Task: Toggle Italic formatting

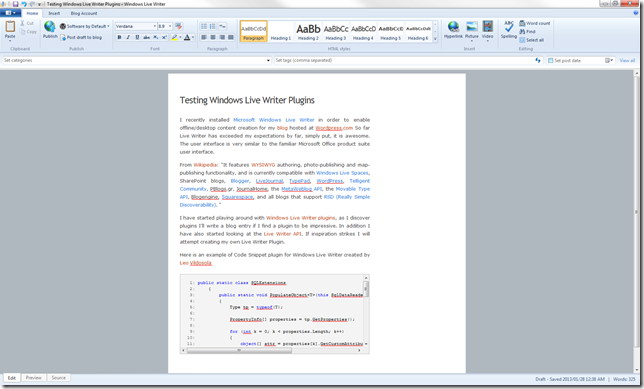Action: (128, 37)
